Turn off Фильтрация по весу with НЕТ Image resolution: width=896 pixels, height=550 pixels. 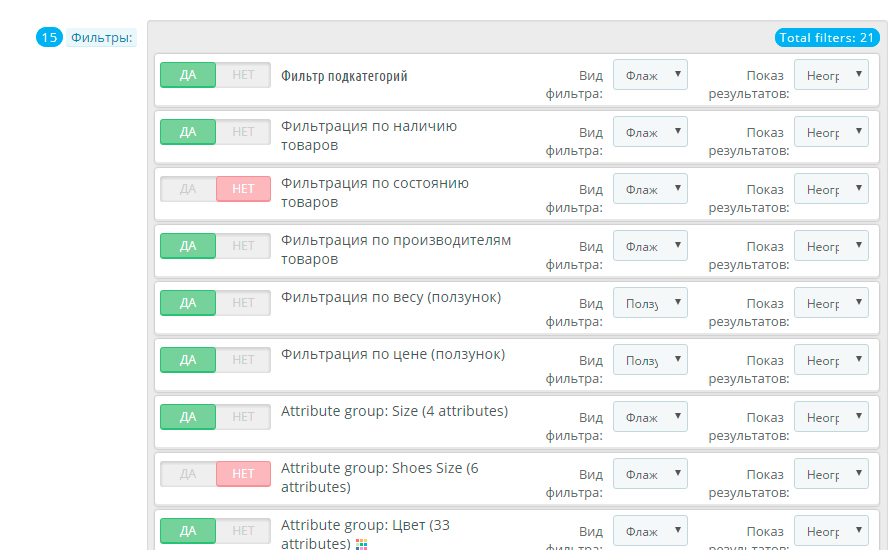(x=243, y=303)
